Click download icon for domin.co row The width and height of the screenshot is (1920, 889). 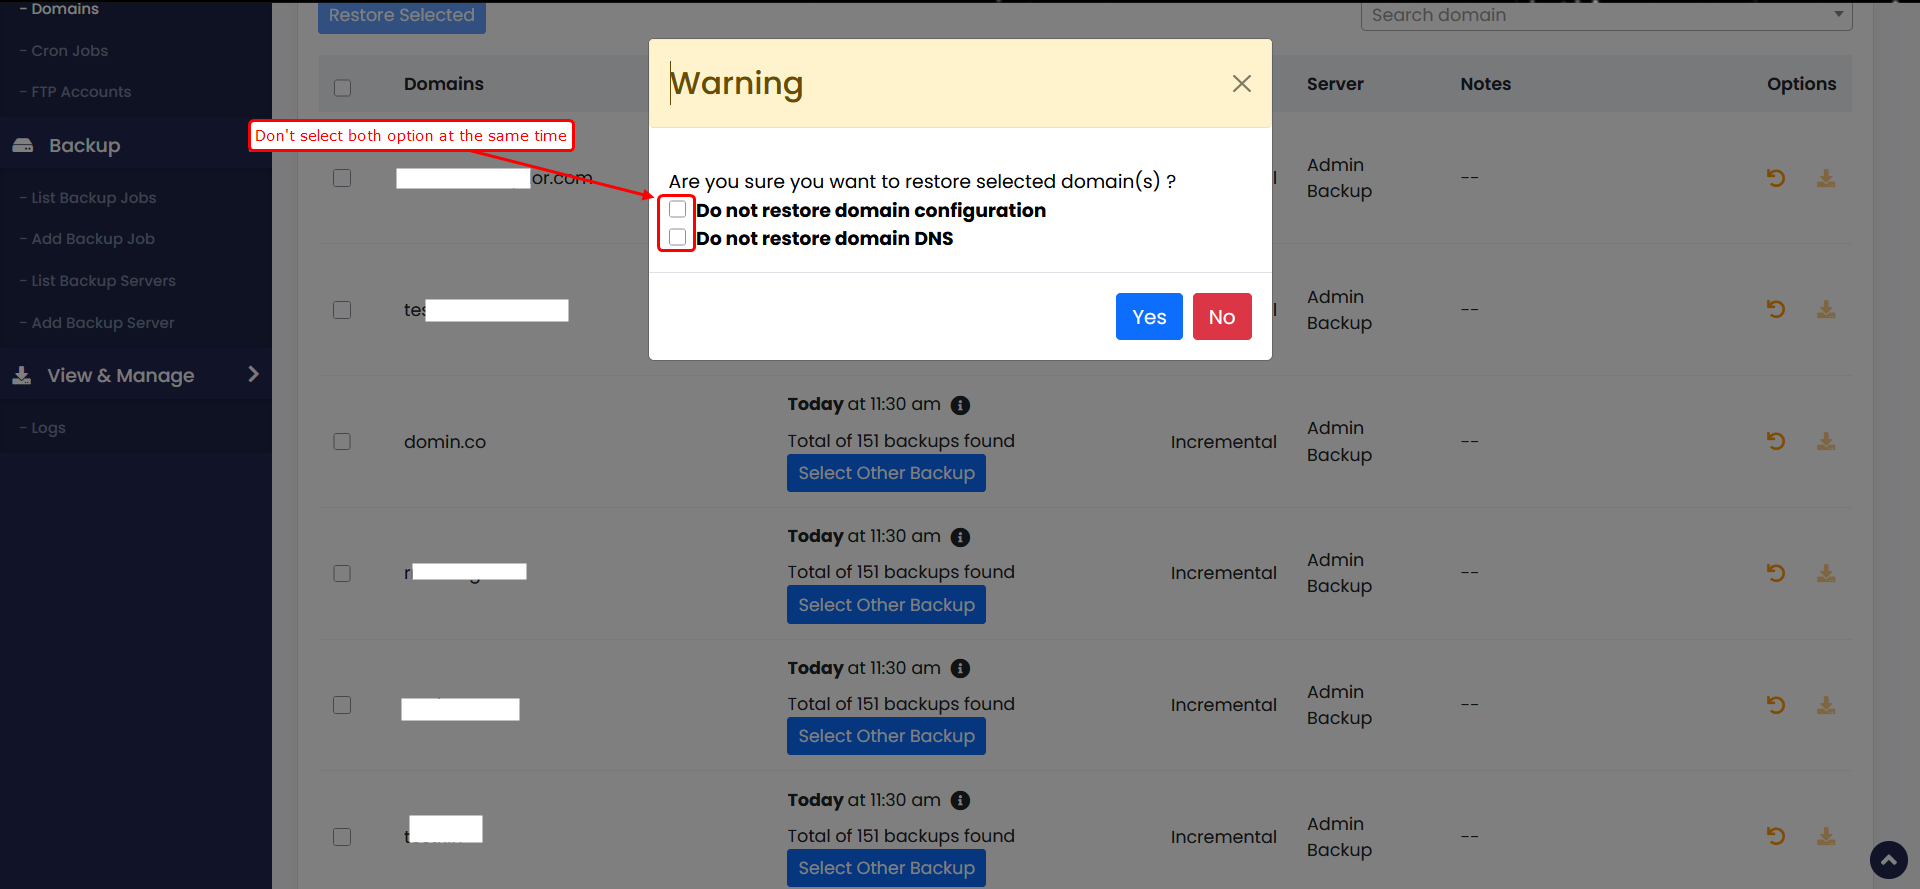1825,441
